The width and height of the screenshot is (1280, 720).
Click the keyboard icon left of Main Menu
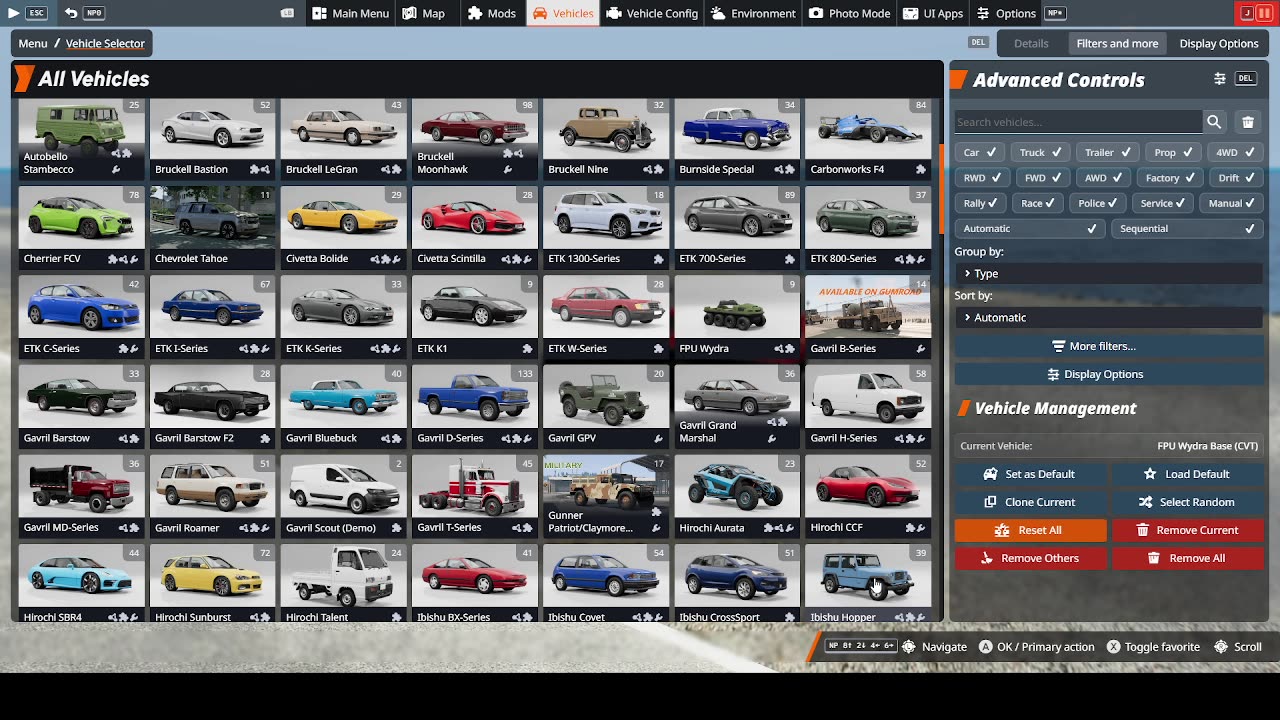pyautogui.click(x=287, y=13)
